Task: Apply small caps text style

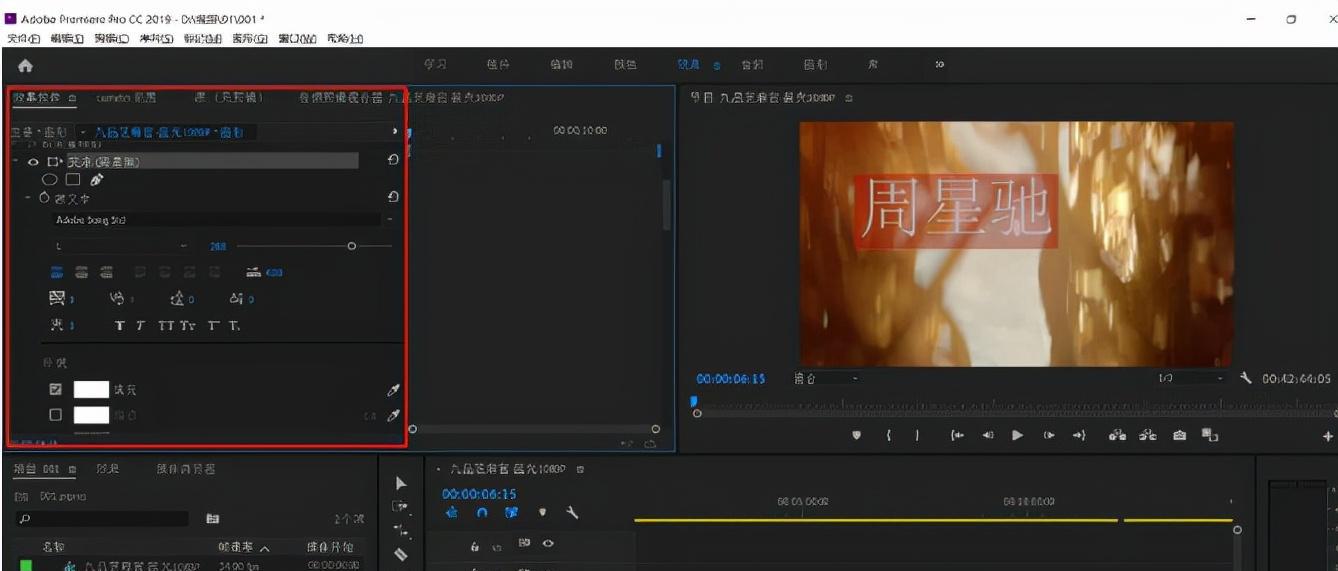Action: pyautogui.click(x=189, y=325)
